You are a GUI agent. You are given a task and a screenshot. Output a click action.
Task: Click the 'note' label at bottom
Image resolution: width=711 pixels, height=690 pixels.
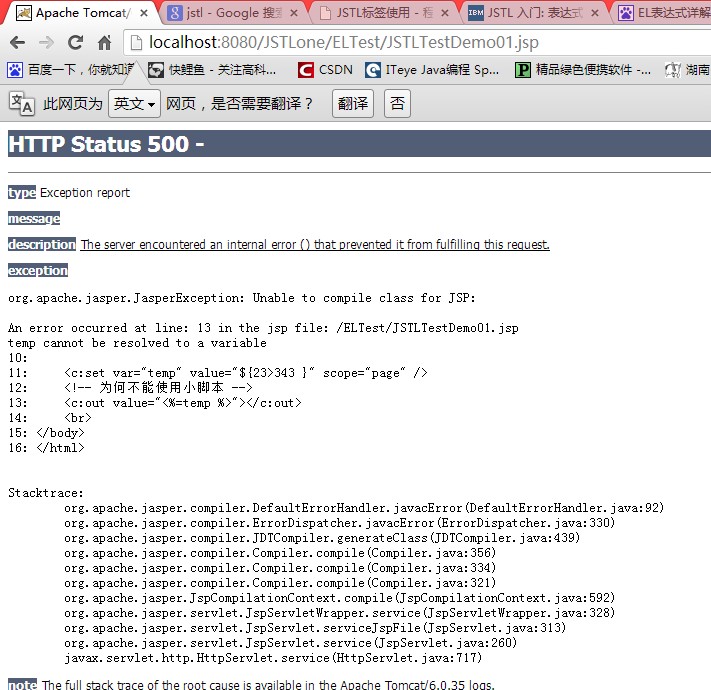tap(23, 684)
